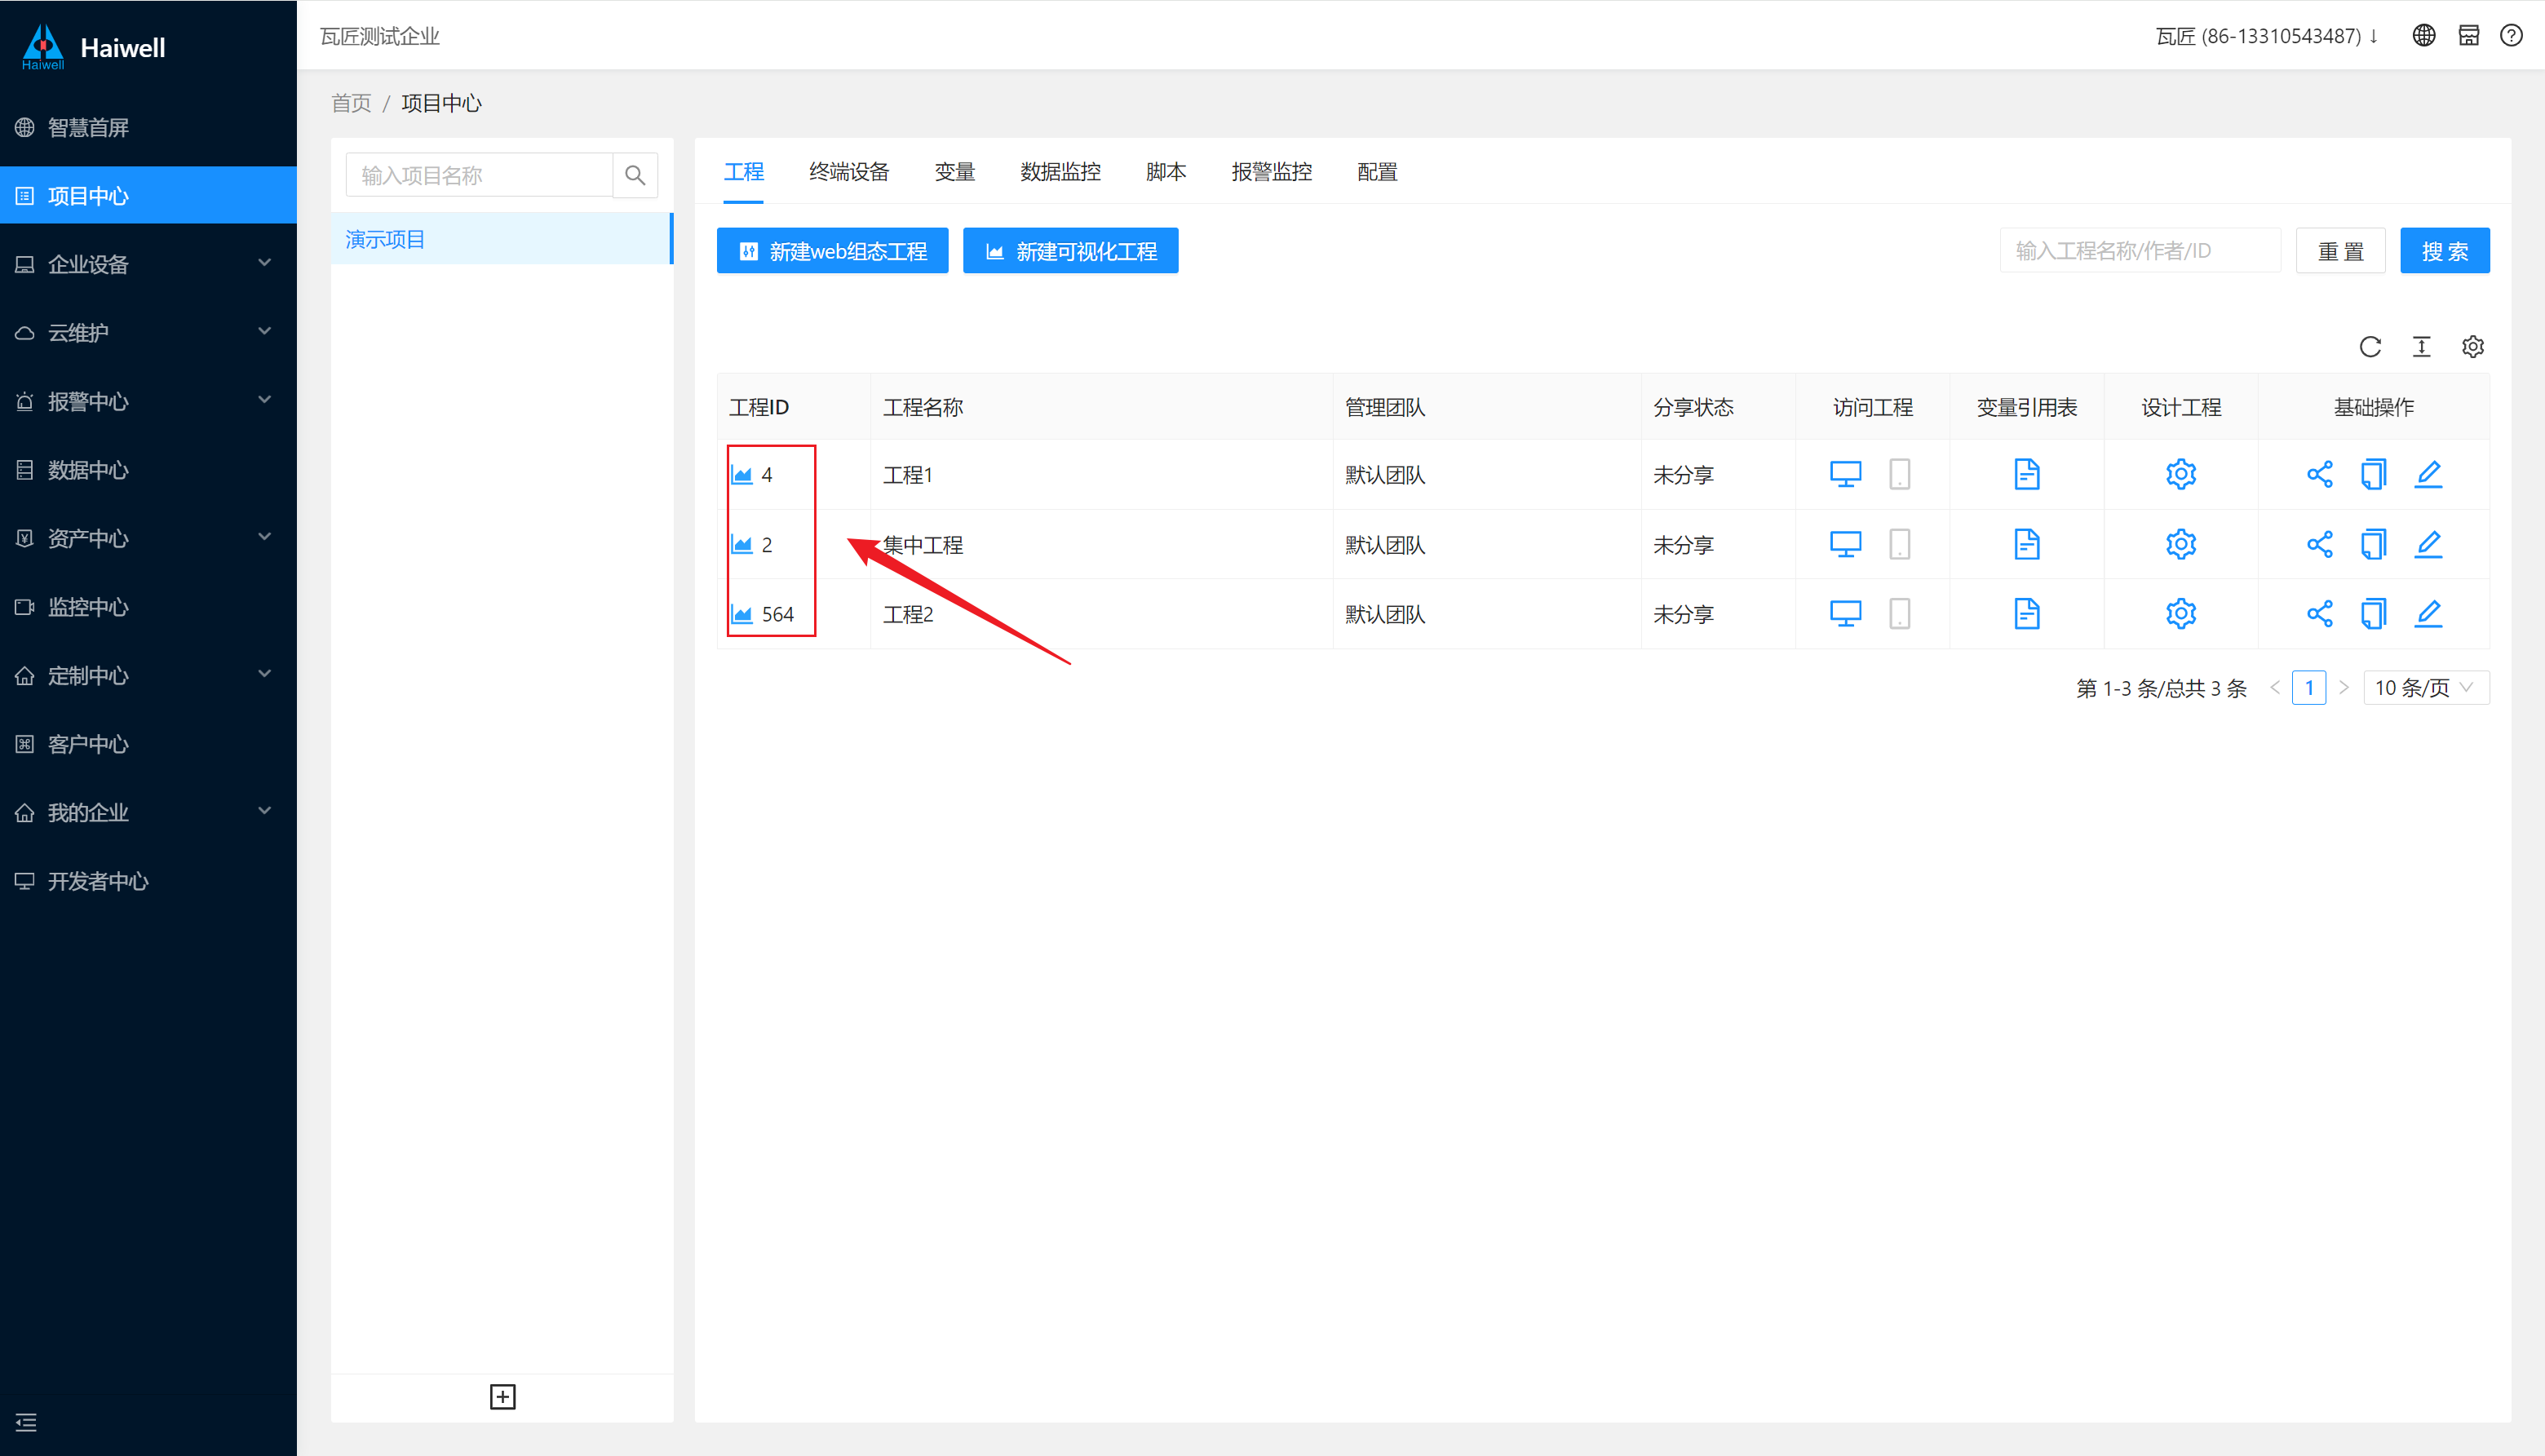
Task: Click the 搜索 button
Action: [x=2444, y=251]
